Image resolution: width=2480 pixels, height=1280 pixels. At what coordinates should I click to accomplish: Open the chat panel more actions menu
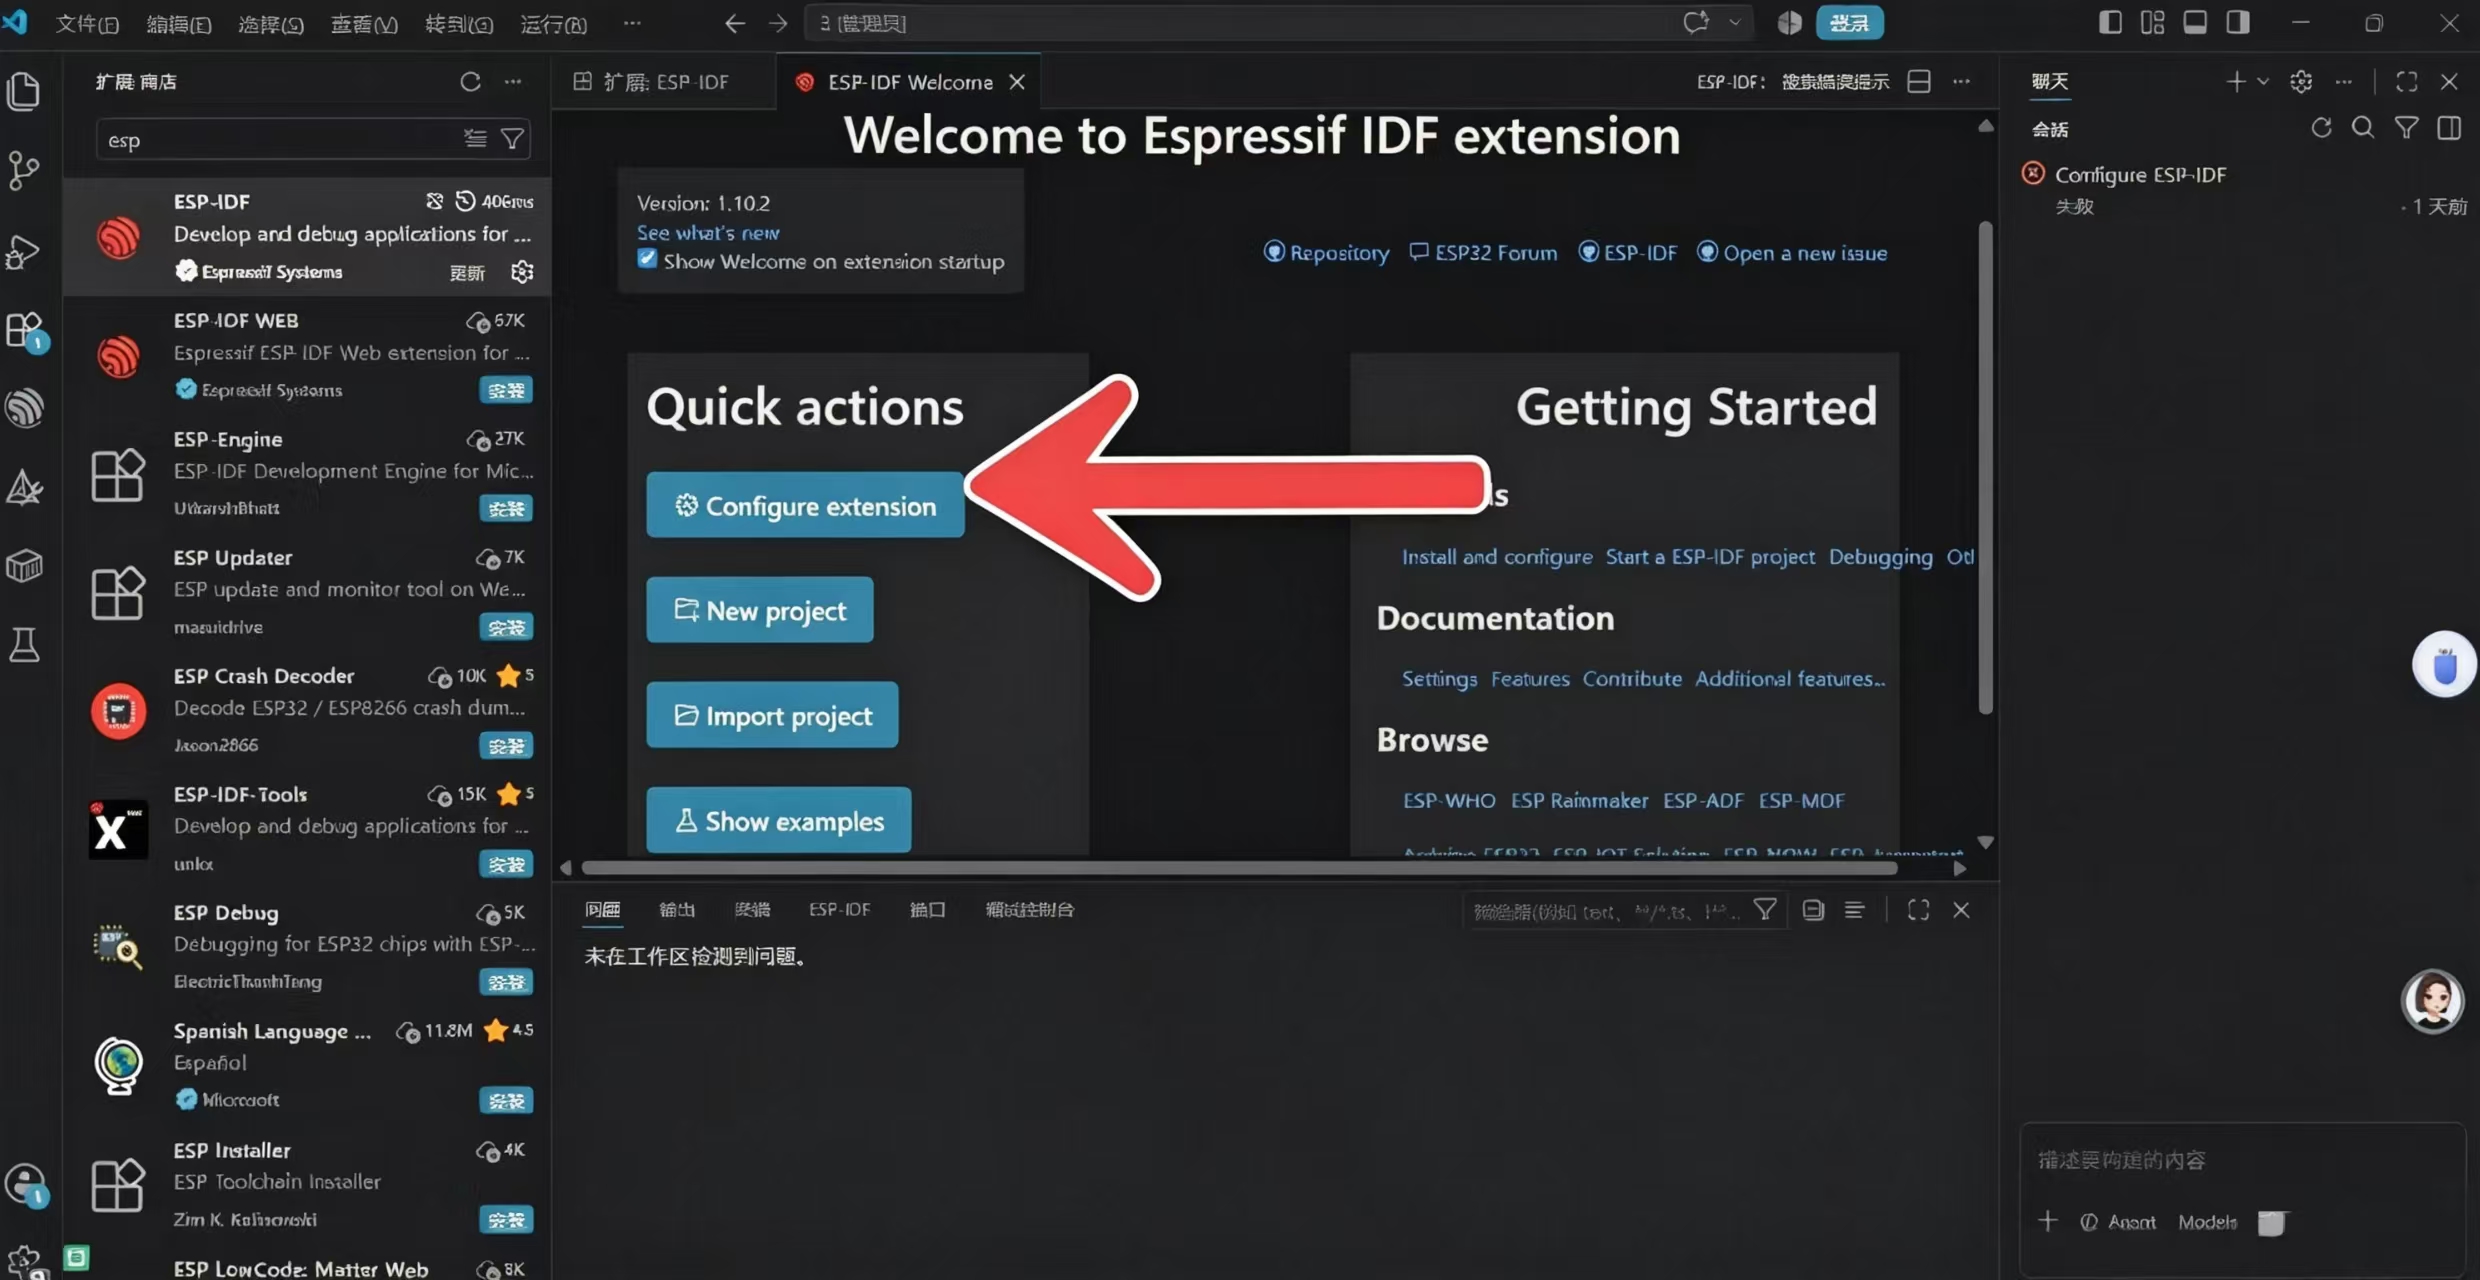tap(2343, 81)
